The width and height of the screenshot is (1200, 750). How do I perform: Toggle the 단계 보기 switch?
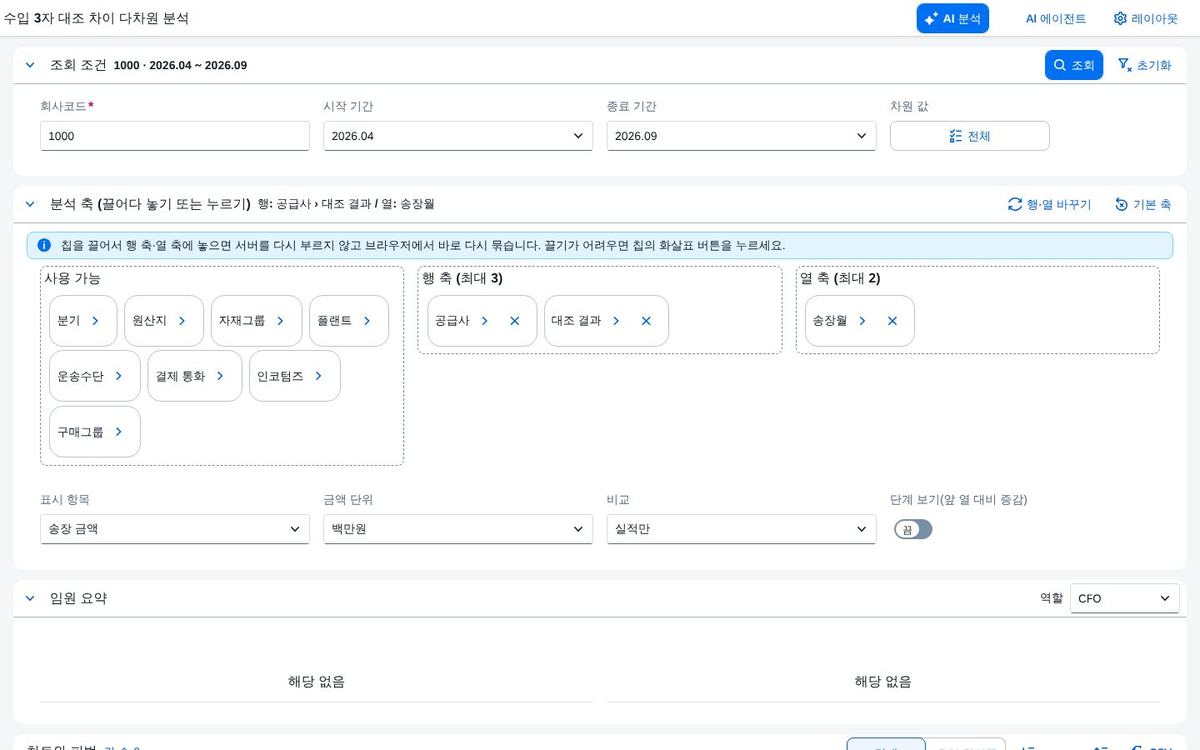tap(913, 529)
